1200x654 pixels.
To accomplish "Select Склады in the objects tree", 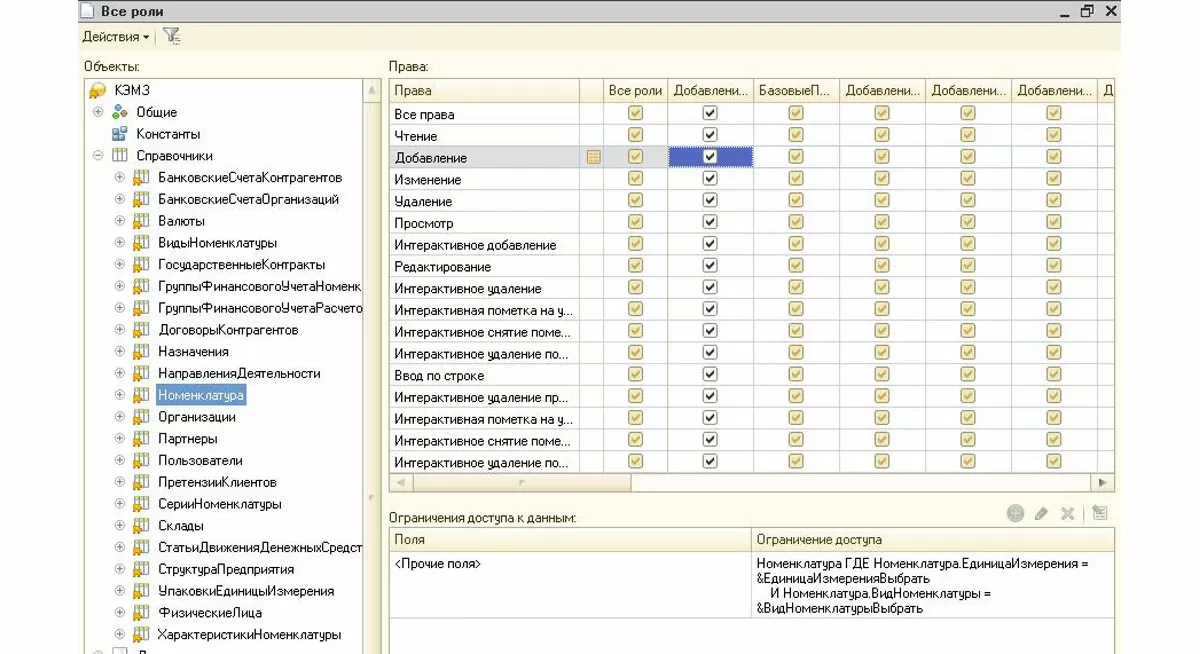I will point(181,526).
